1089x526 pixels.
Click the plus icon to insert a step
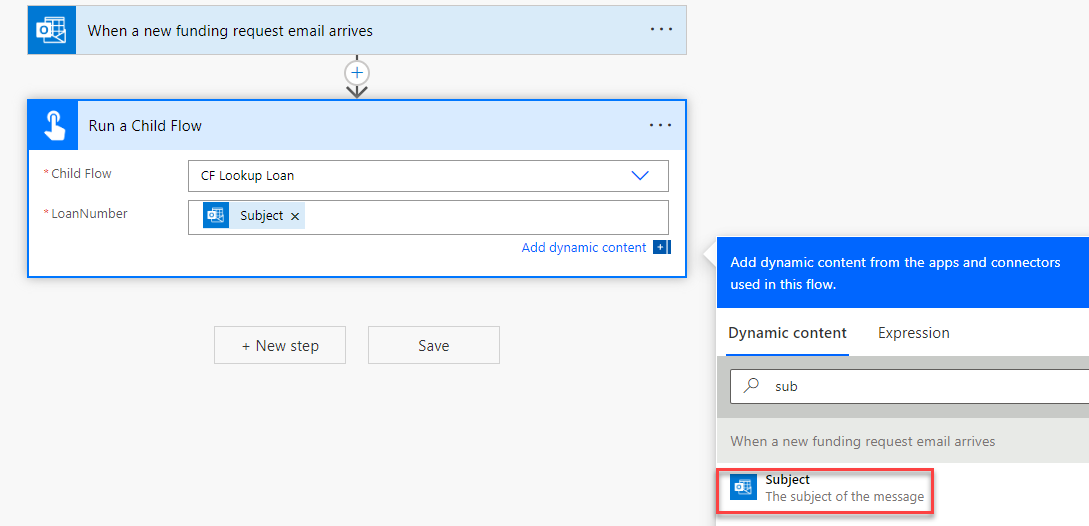click(357, 73)
